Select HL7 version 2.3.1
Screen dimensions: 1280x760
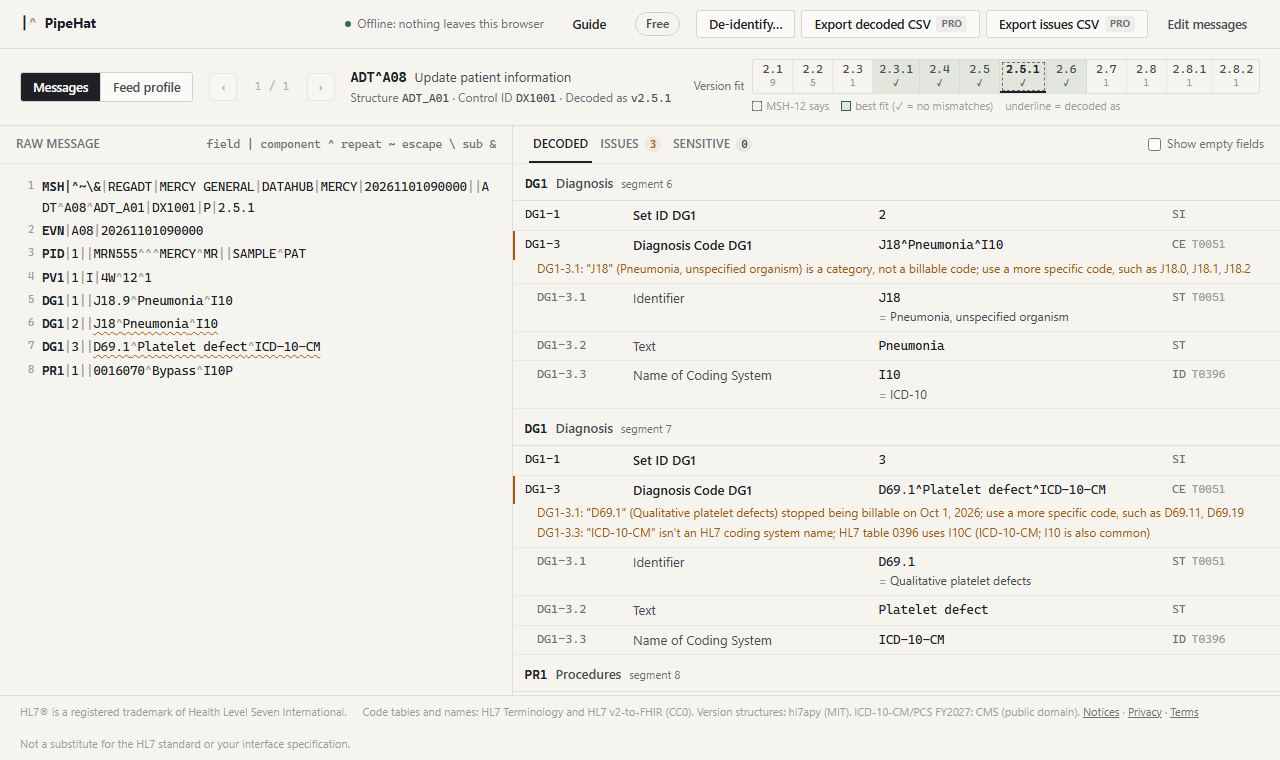(x=896, y=76)
